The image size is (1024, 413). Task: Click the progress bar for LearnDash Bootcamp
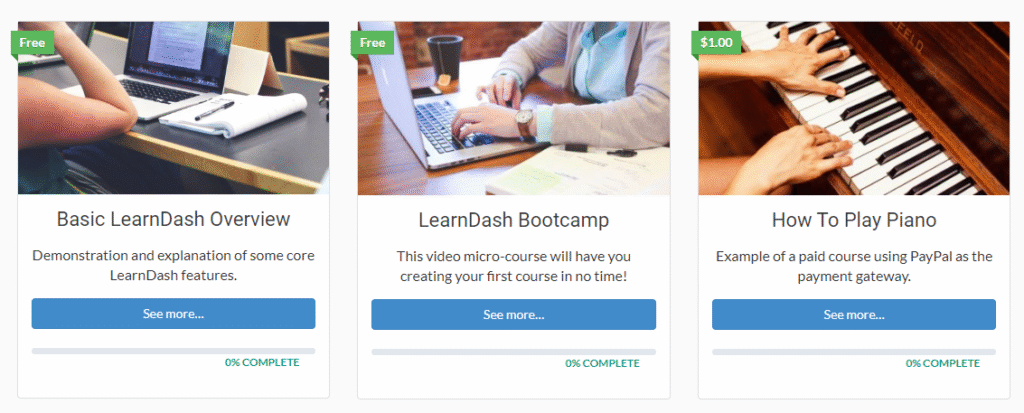pyautogui.click(x=514, y=352)
